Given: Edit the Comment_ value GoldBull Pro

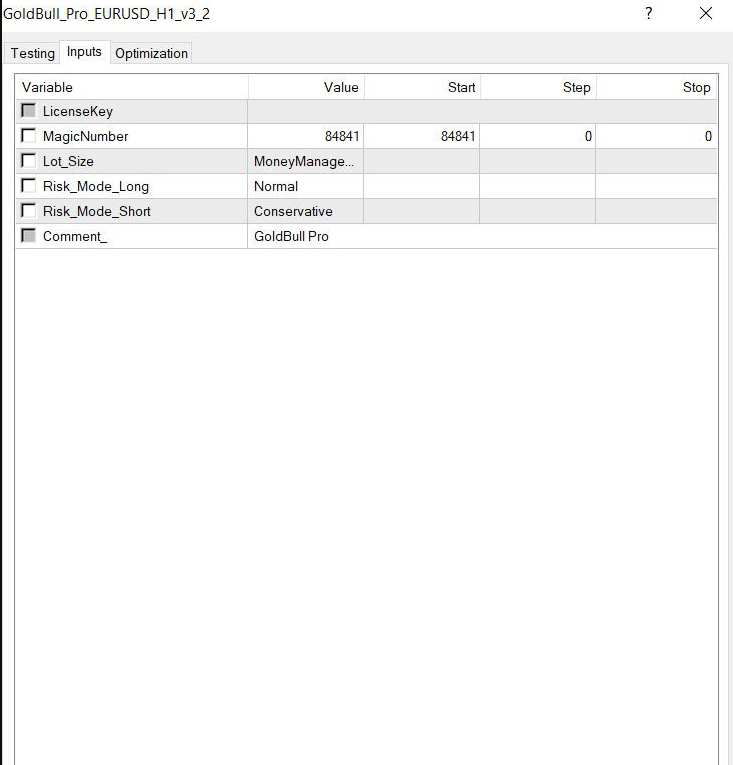Looking at the screenshot, I should coord(480,236).
